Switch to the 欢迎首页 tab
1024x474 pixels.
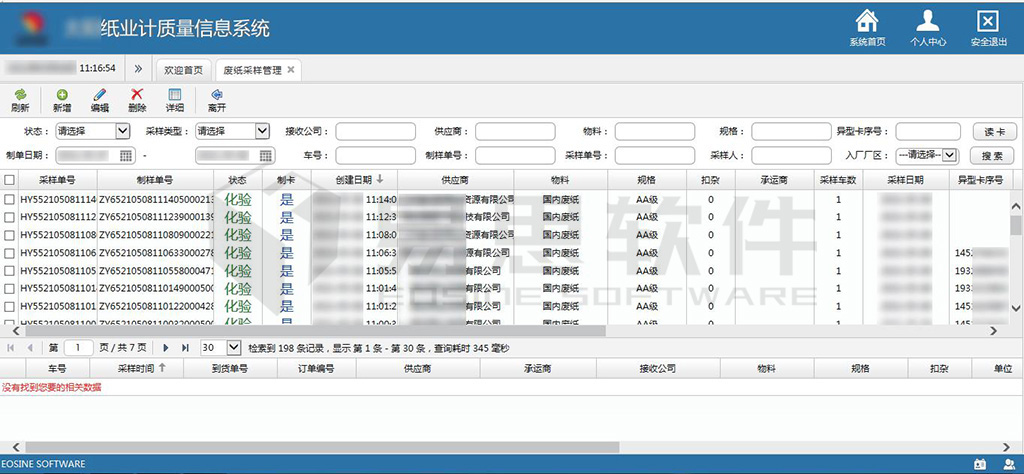pos(183,70)
